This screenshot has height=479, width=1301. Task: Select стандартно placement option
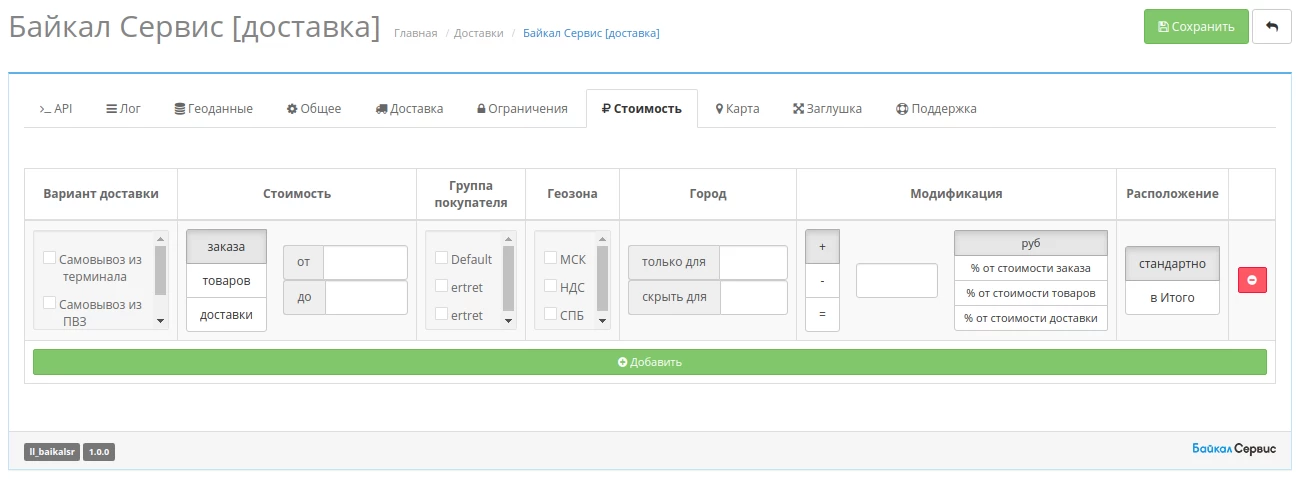[x=1172, y=264]
